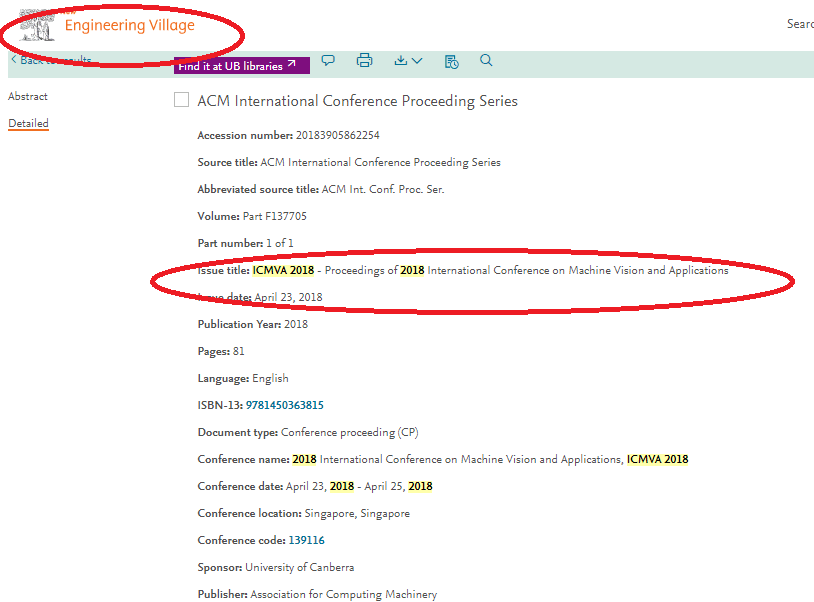Click Language value English
814x602 pixels.
pos(270,378)
